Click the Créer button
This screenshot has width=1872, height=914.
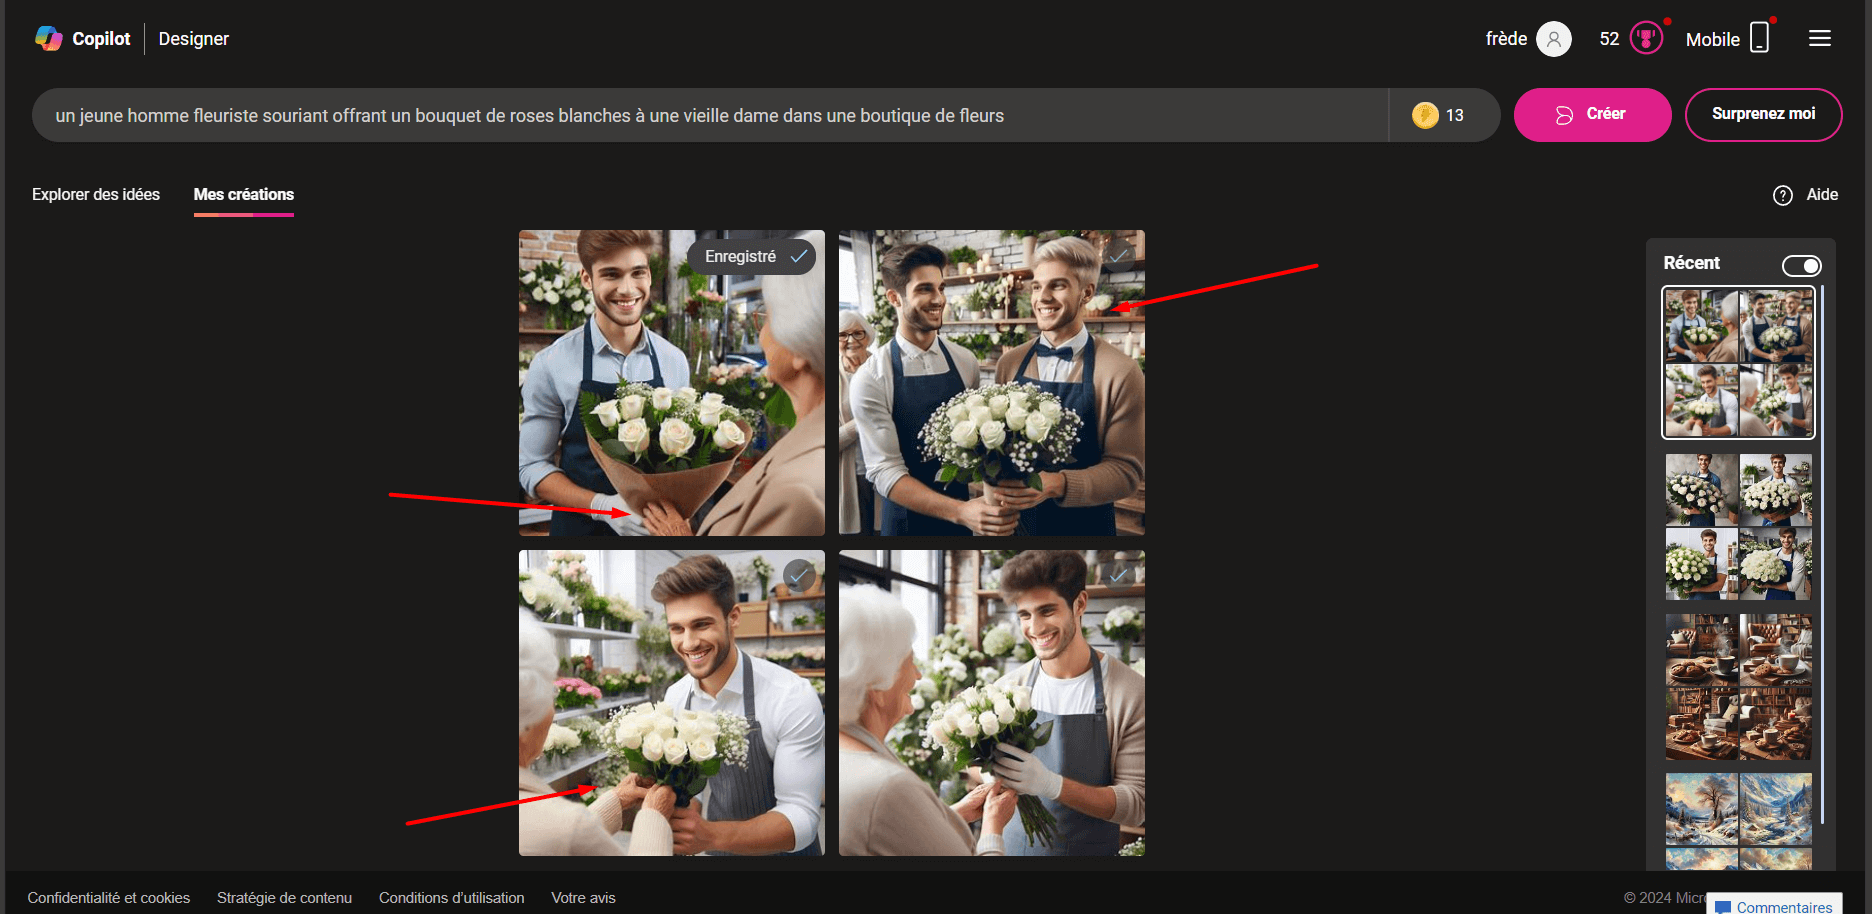click(x=1591, y=115)
